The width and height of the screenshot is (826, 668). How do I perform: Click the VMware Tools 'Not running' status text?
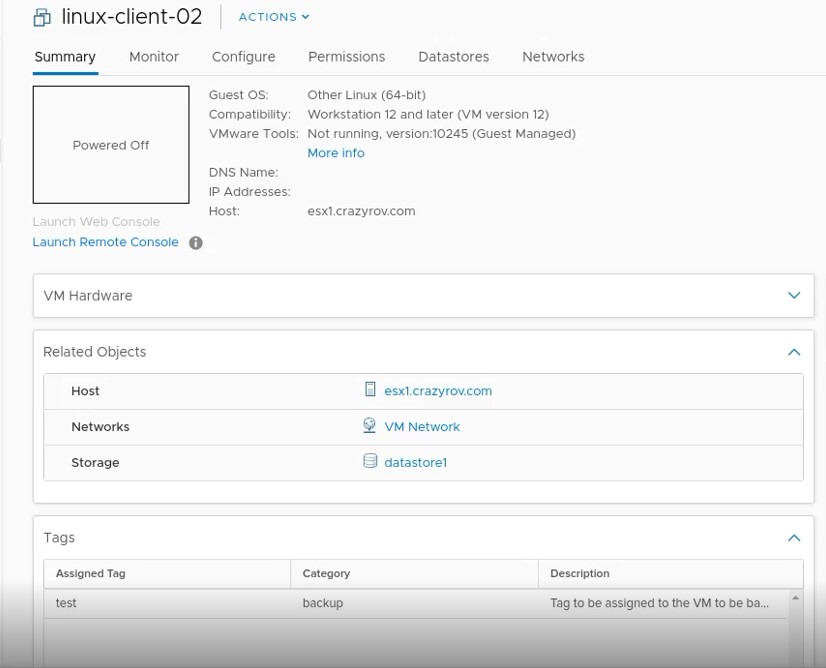[x=441, y=134]
